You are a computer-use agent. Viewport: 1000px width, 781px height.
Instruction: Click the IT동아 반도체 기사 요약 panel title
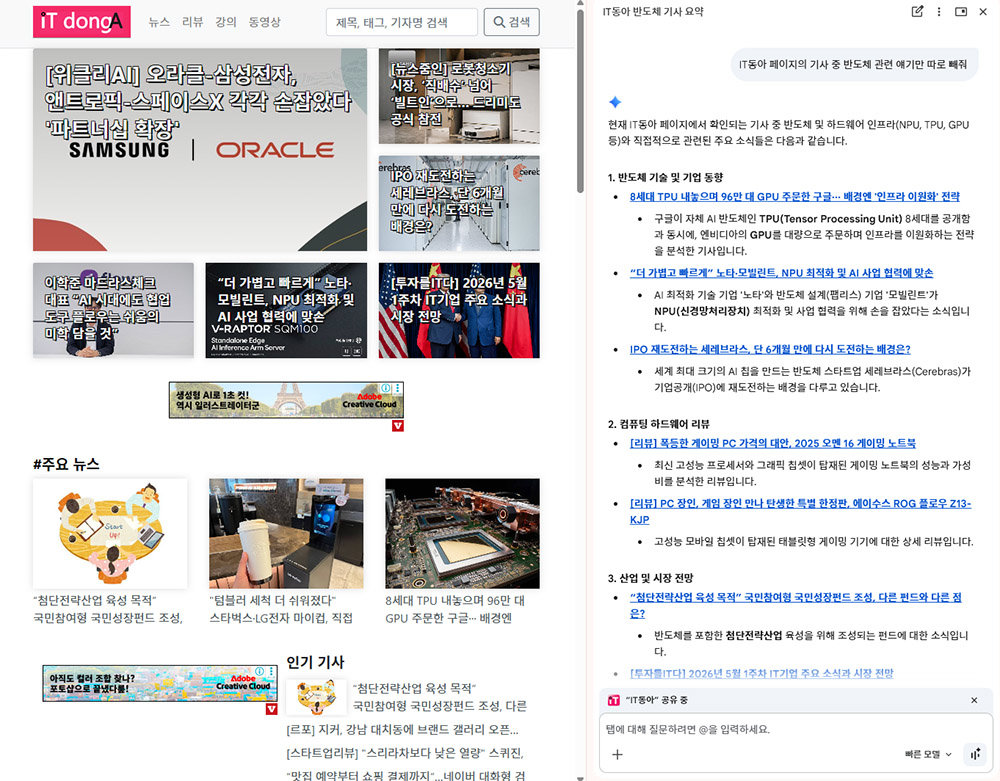tap(653, 11)
